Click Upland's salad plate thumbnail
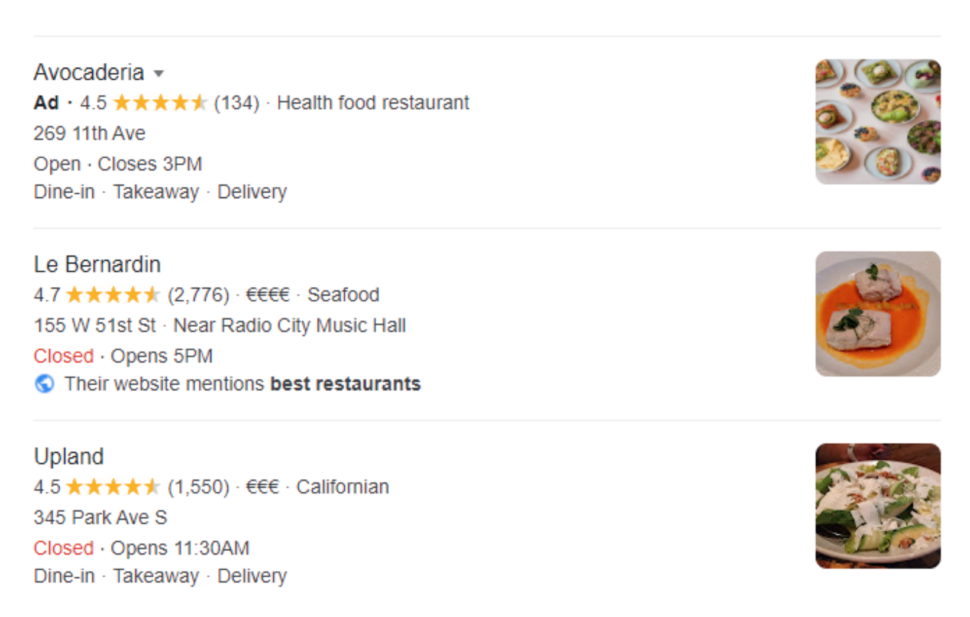Viewport: 970px width, 617px height. [x=878, y=504]
